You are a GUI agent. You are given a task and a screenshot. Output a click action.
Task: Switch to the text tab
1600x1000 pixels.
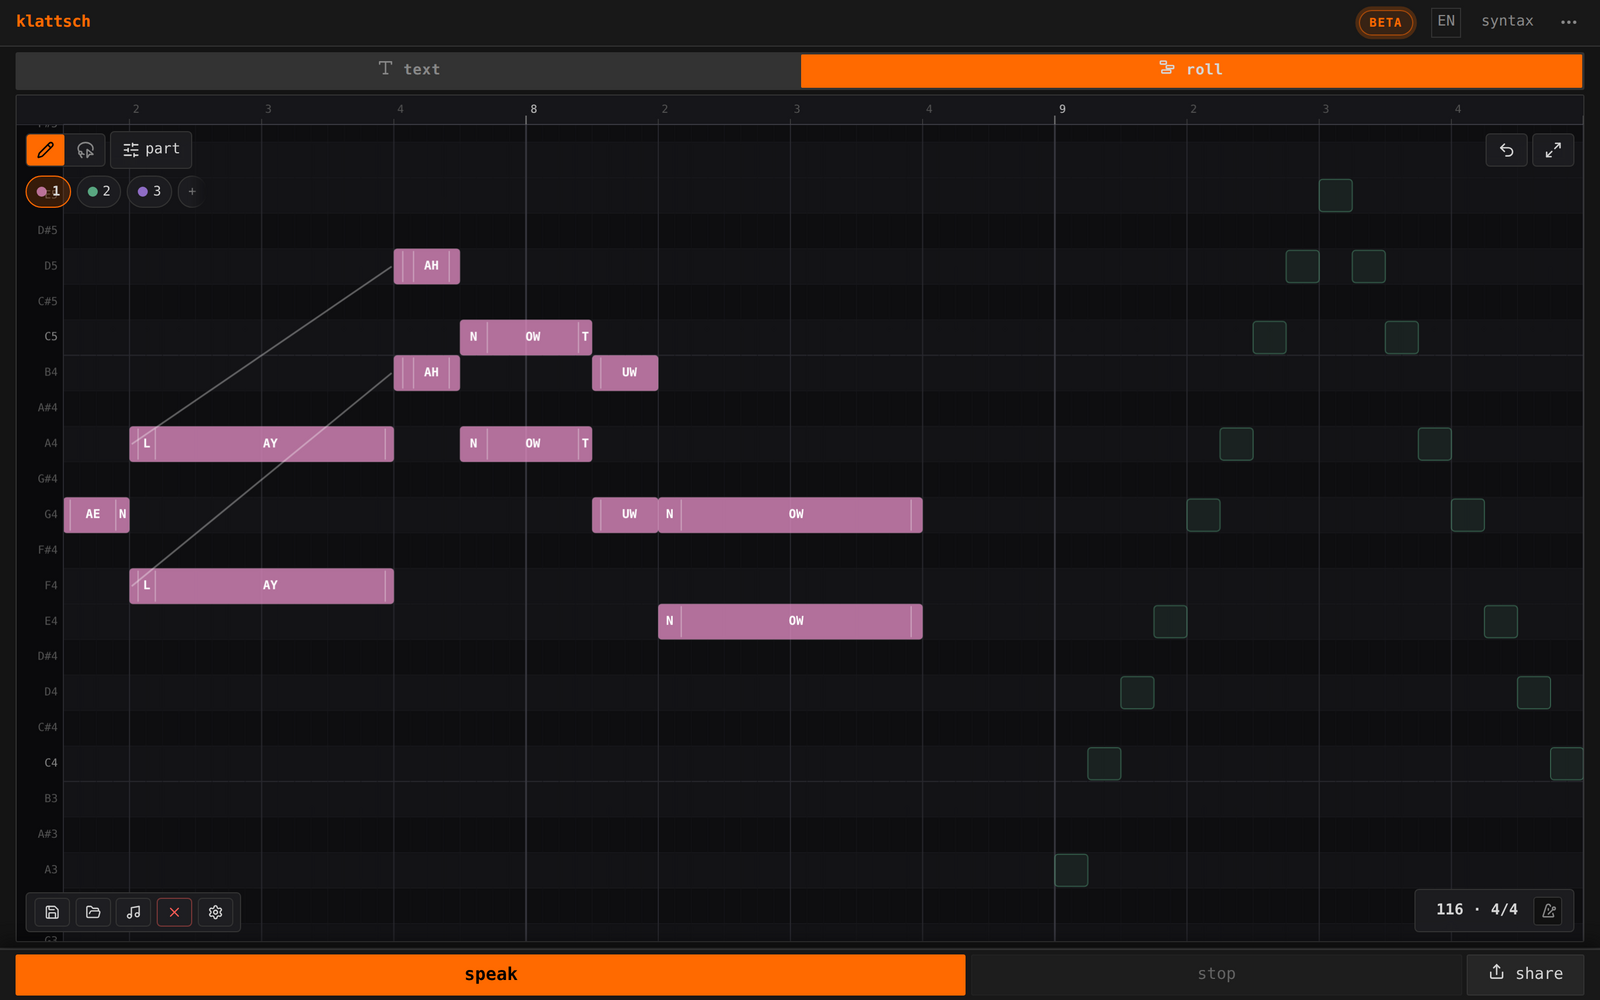point(408,70)
